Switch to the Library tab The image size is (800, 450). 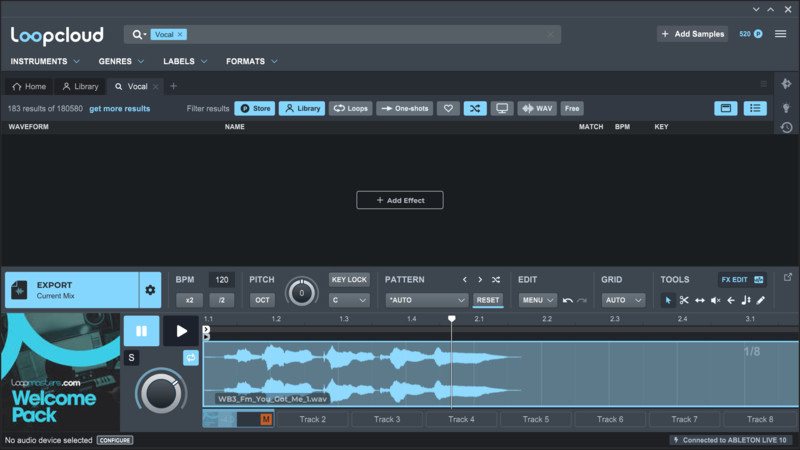(x=80, y=87)
